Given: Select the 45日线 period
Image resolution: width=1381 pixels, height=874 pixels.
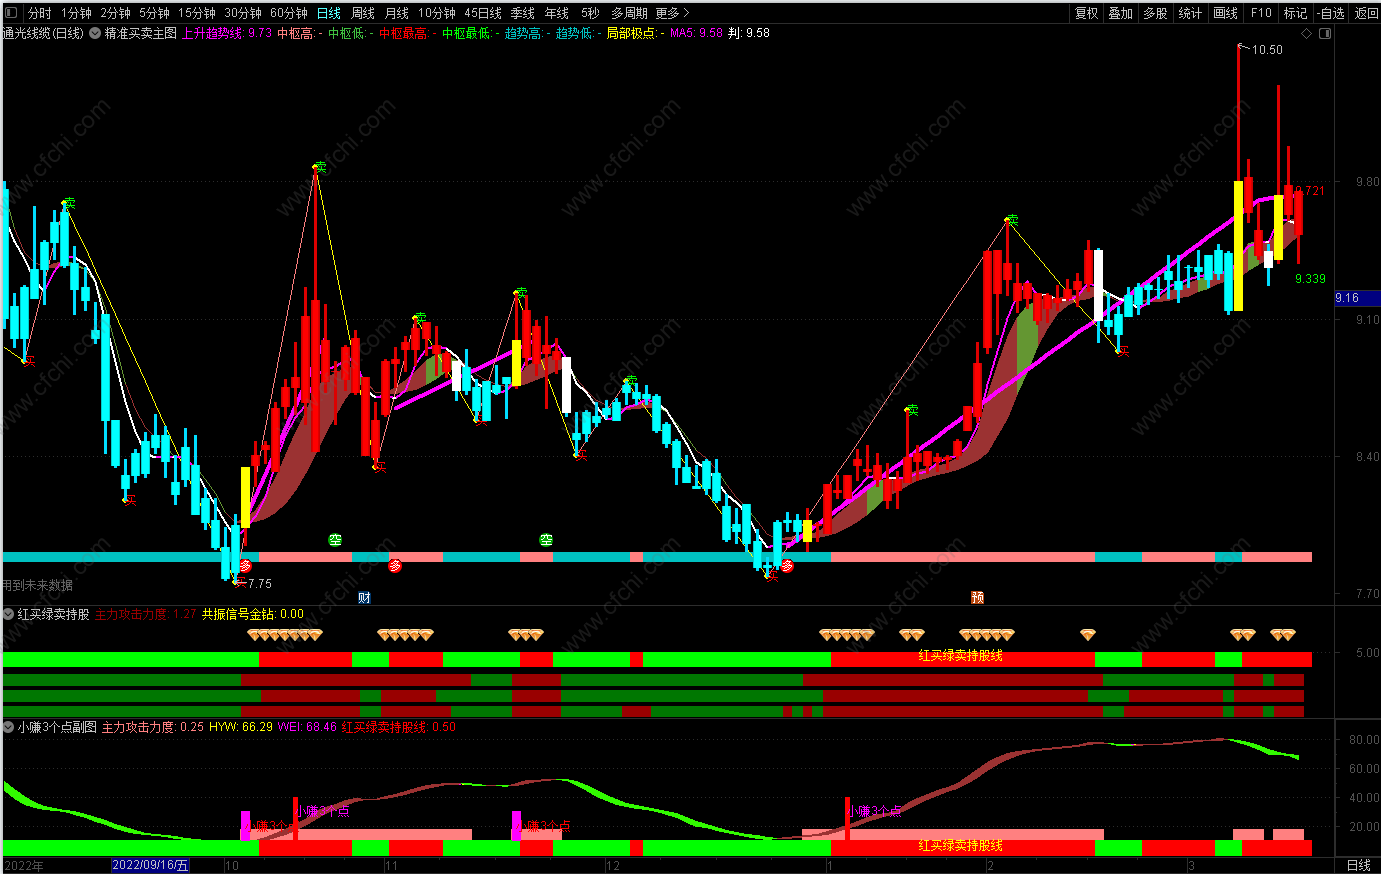Looking at the screenshot, I should pyautogui.click(x=483, y=13).
